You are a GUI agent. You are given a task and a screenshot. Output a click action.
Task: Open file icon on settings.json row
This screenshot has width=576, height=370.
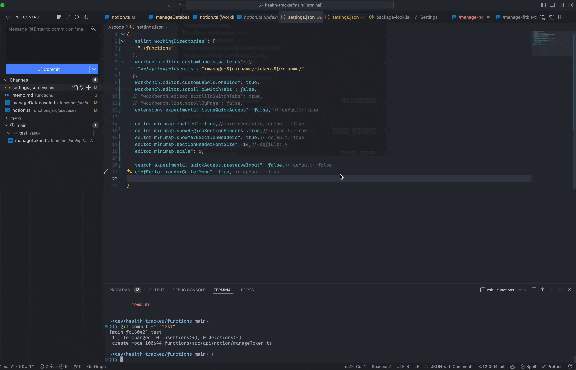point(75,87)
